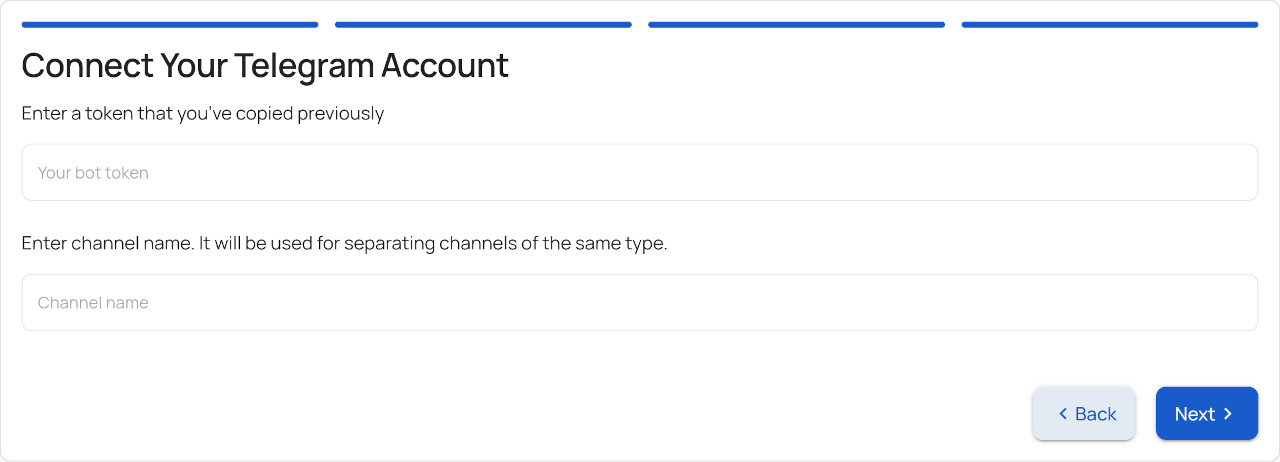
Task: Click the "Enter a token" instruction text
Action: 203,114
